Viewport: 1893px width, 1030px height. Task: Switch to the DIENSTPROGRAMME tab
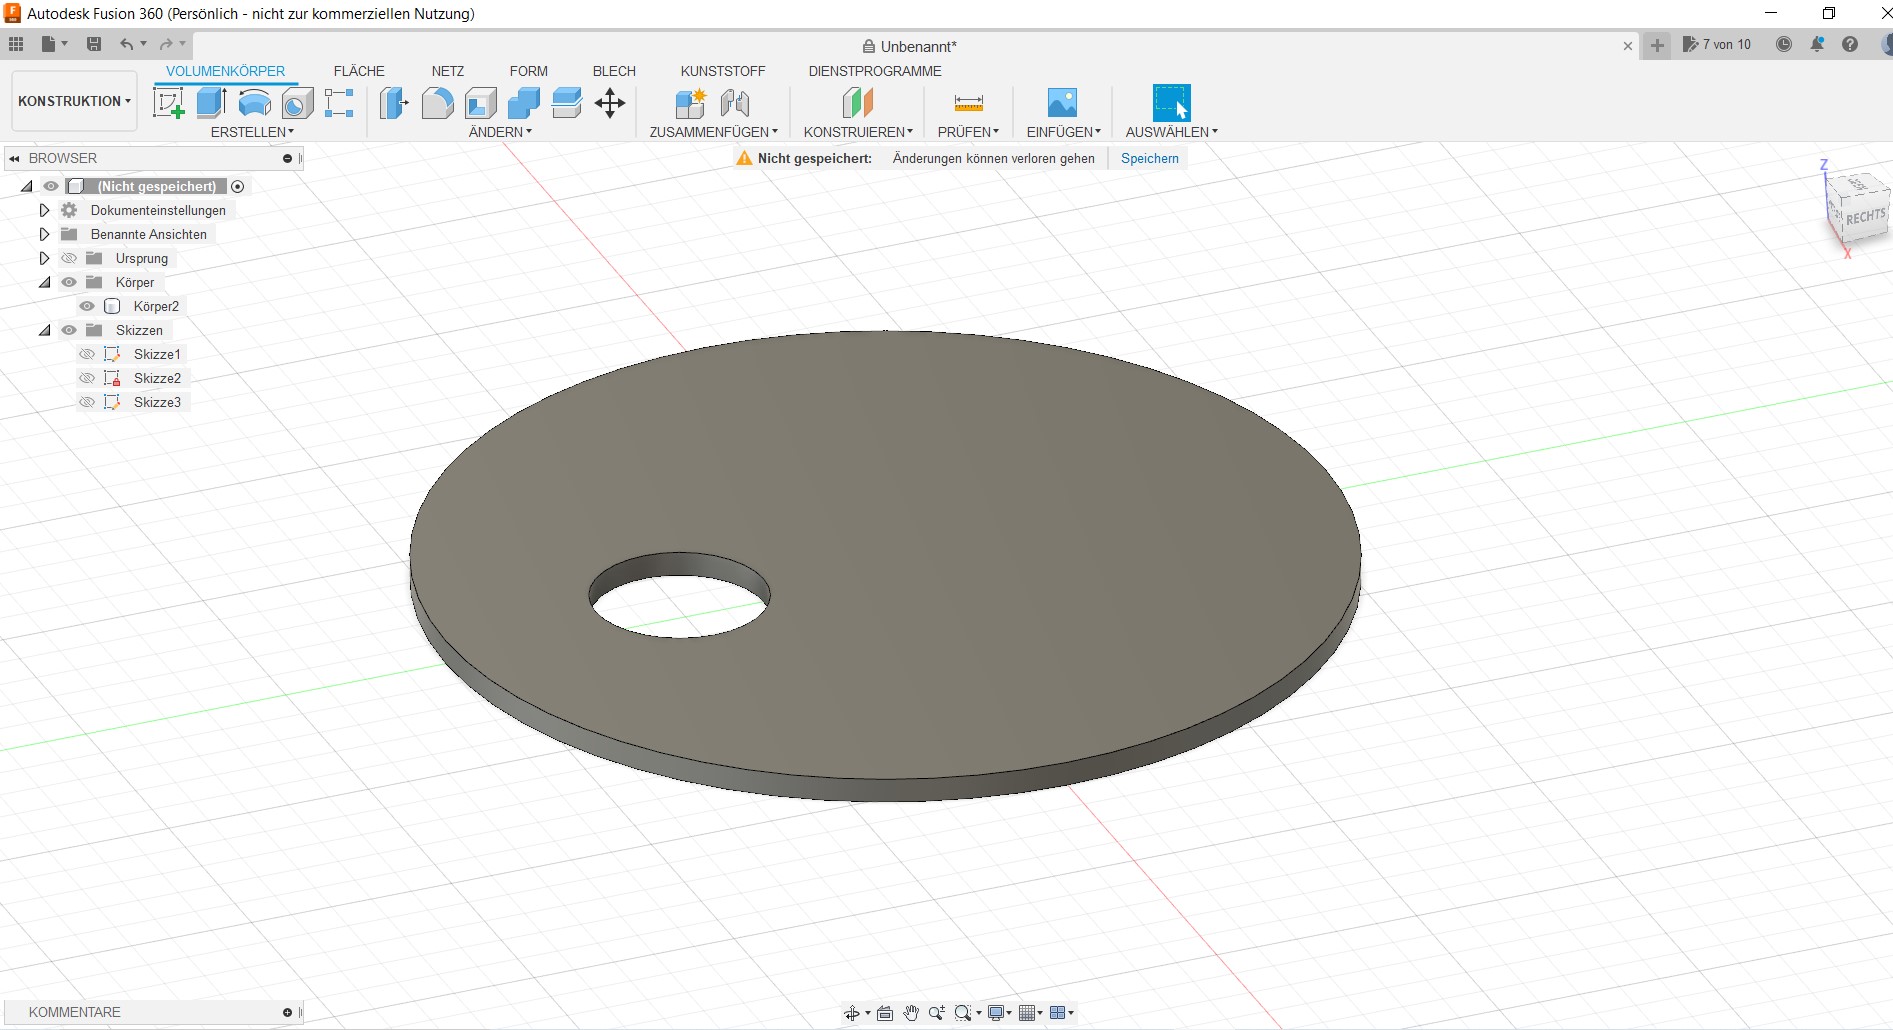pos(875,71)
